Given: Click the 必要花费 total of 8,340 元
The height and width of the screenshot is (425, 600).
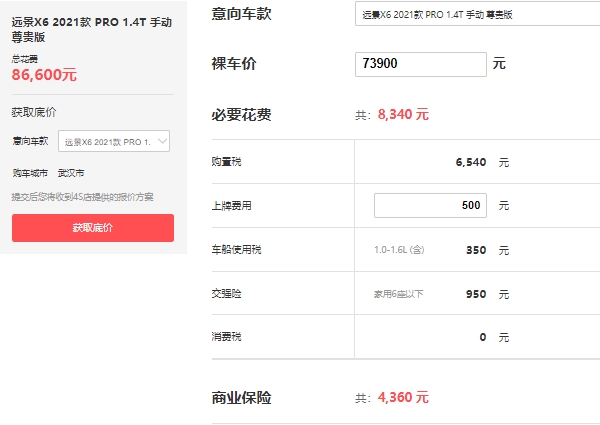Looking at the screenshot, I should pos(403,115).
